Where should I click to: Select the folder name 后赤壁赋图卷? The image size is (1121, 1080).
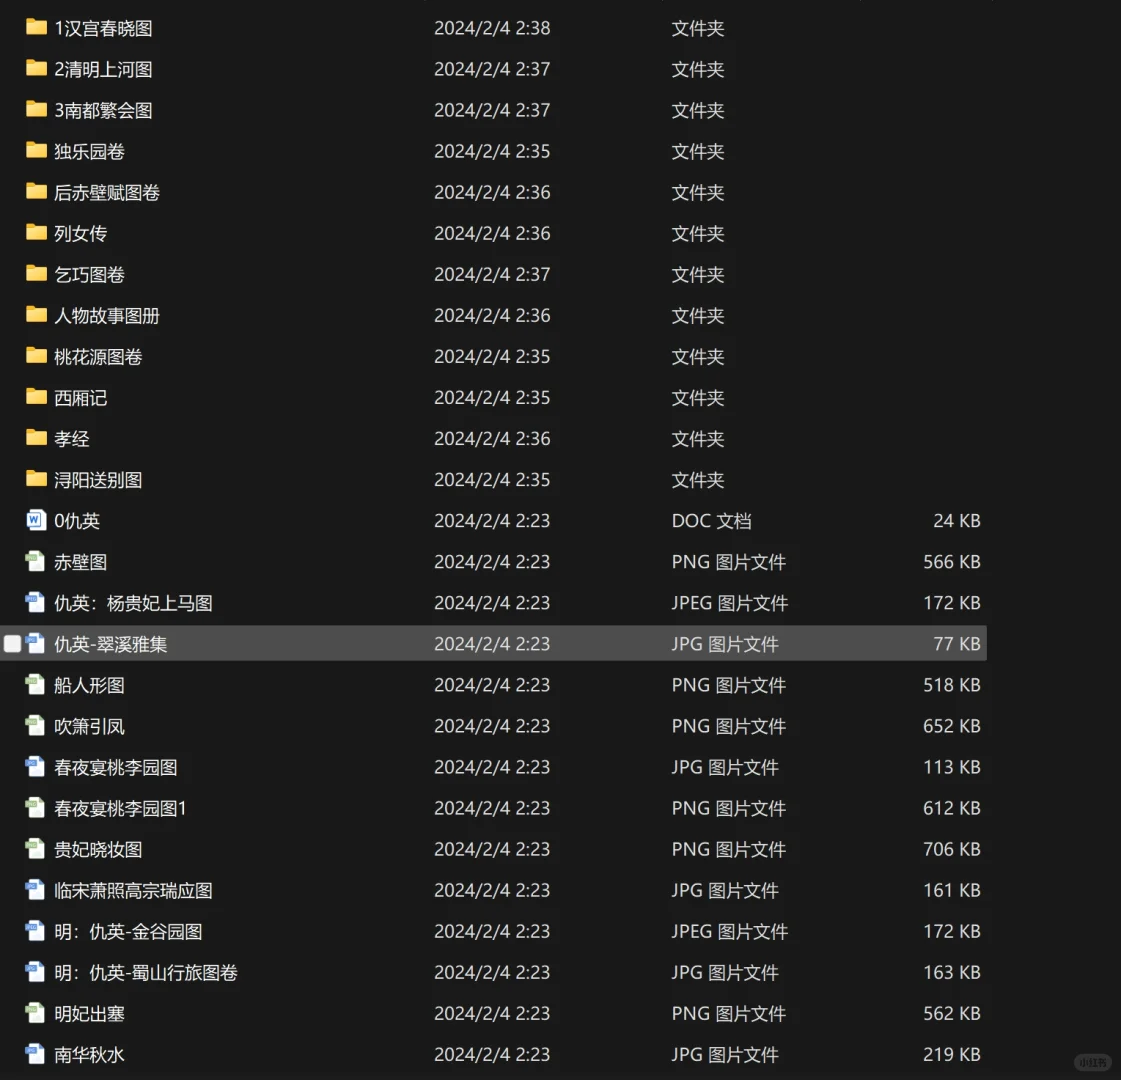[x=107, y=192]
